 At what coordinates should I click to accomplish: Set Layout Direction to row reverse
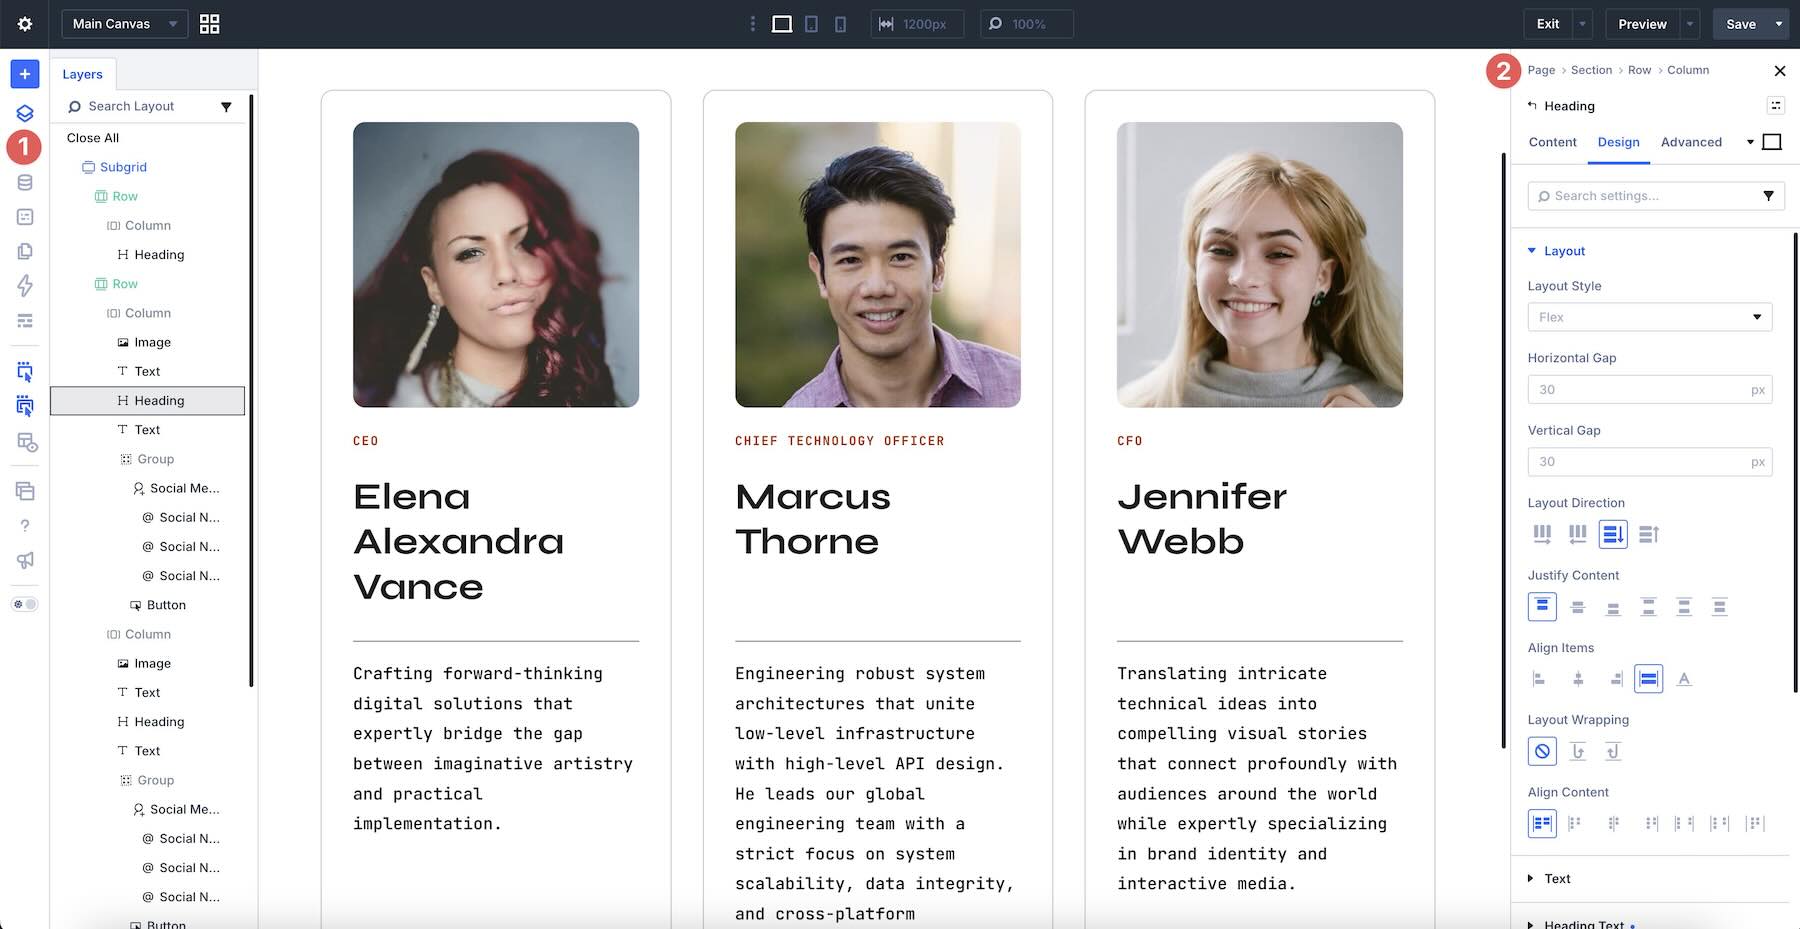(x=1578, y=535)
